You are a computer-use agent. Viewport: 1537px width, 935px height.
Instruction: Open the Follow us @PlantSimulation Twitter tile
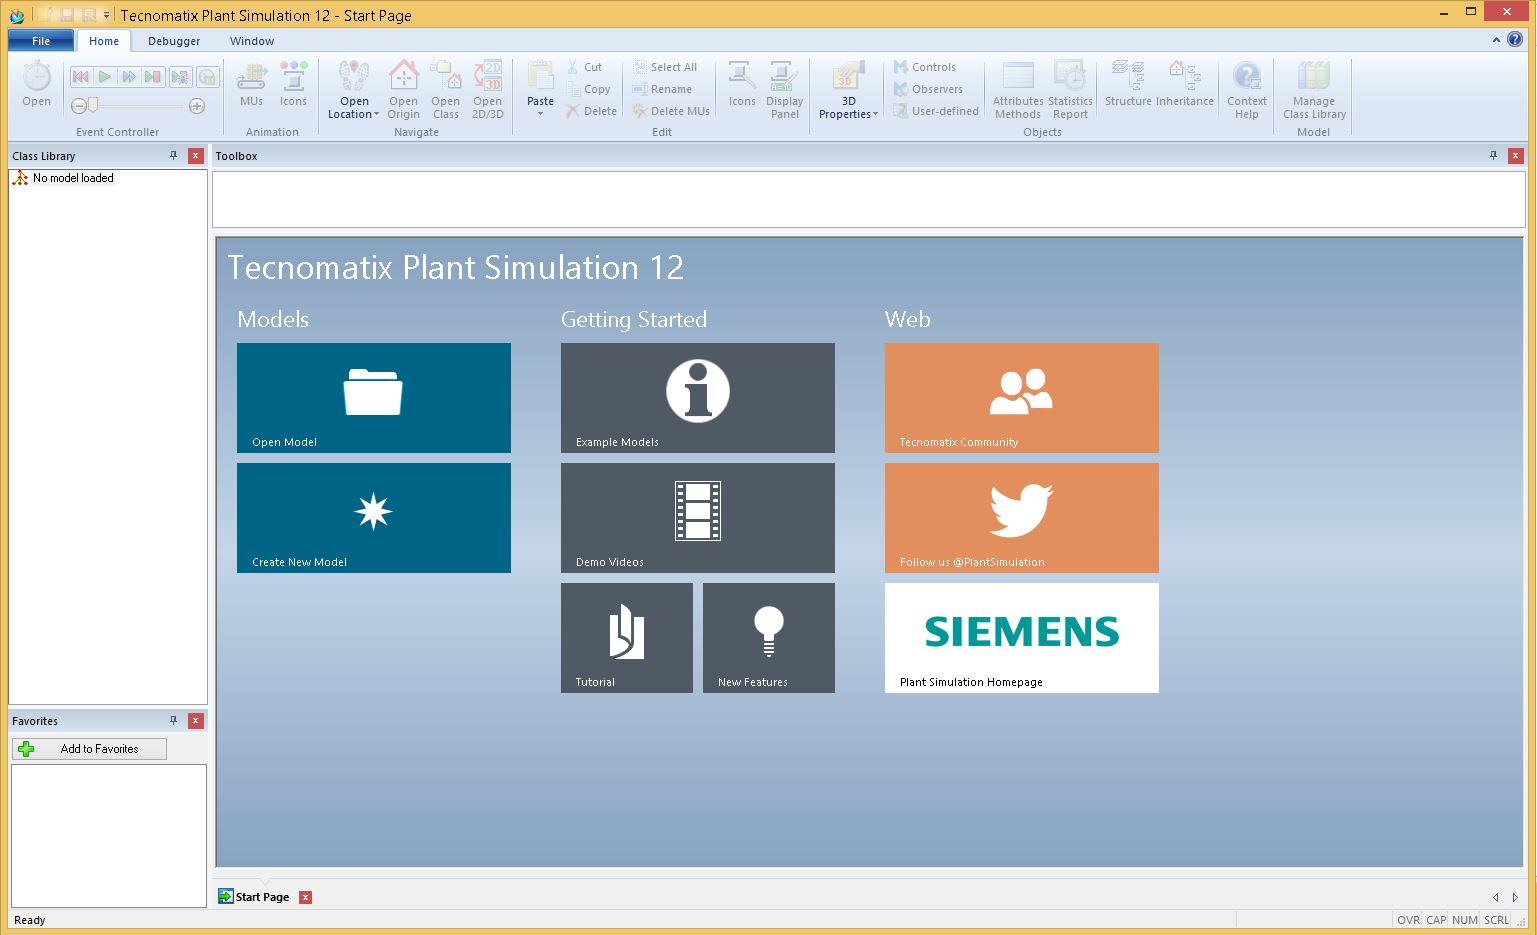1022,518
